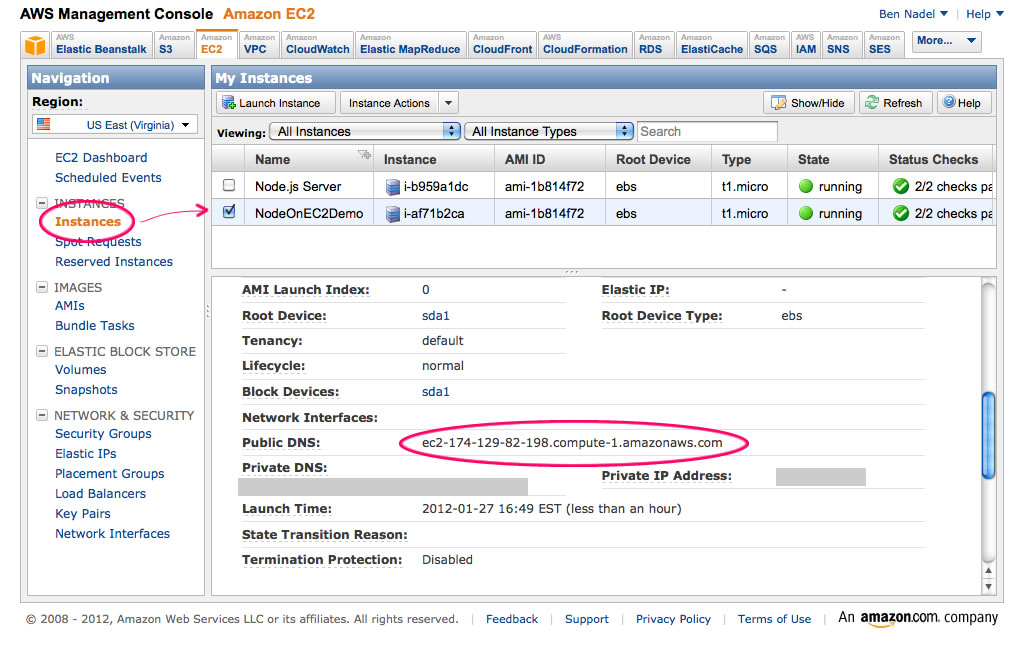Switch to the Elastic MapReduce tab
1024x645 pixels.
410,44
